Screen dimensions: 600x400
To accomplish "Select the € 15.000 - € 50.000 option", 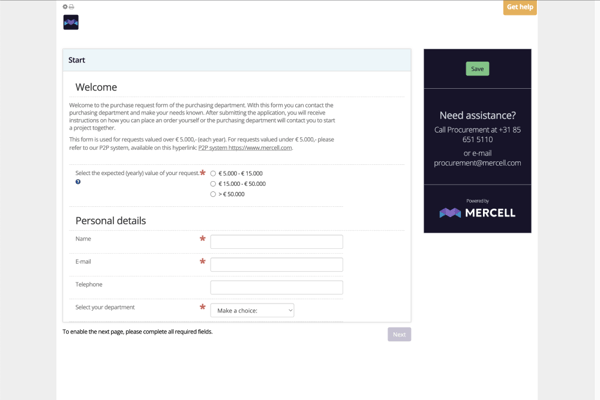I will click(x=213, y=184).
